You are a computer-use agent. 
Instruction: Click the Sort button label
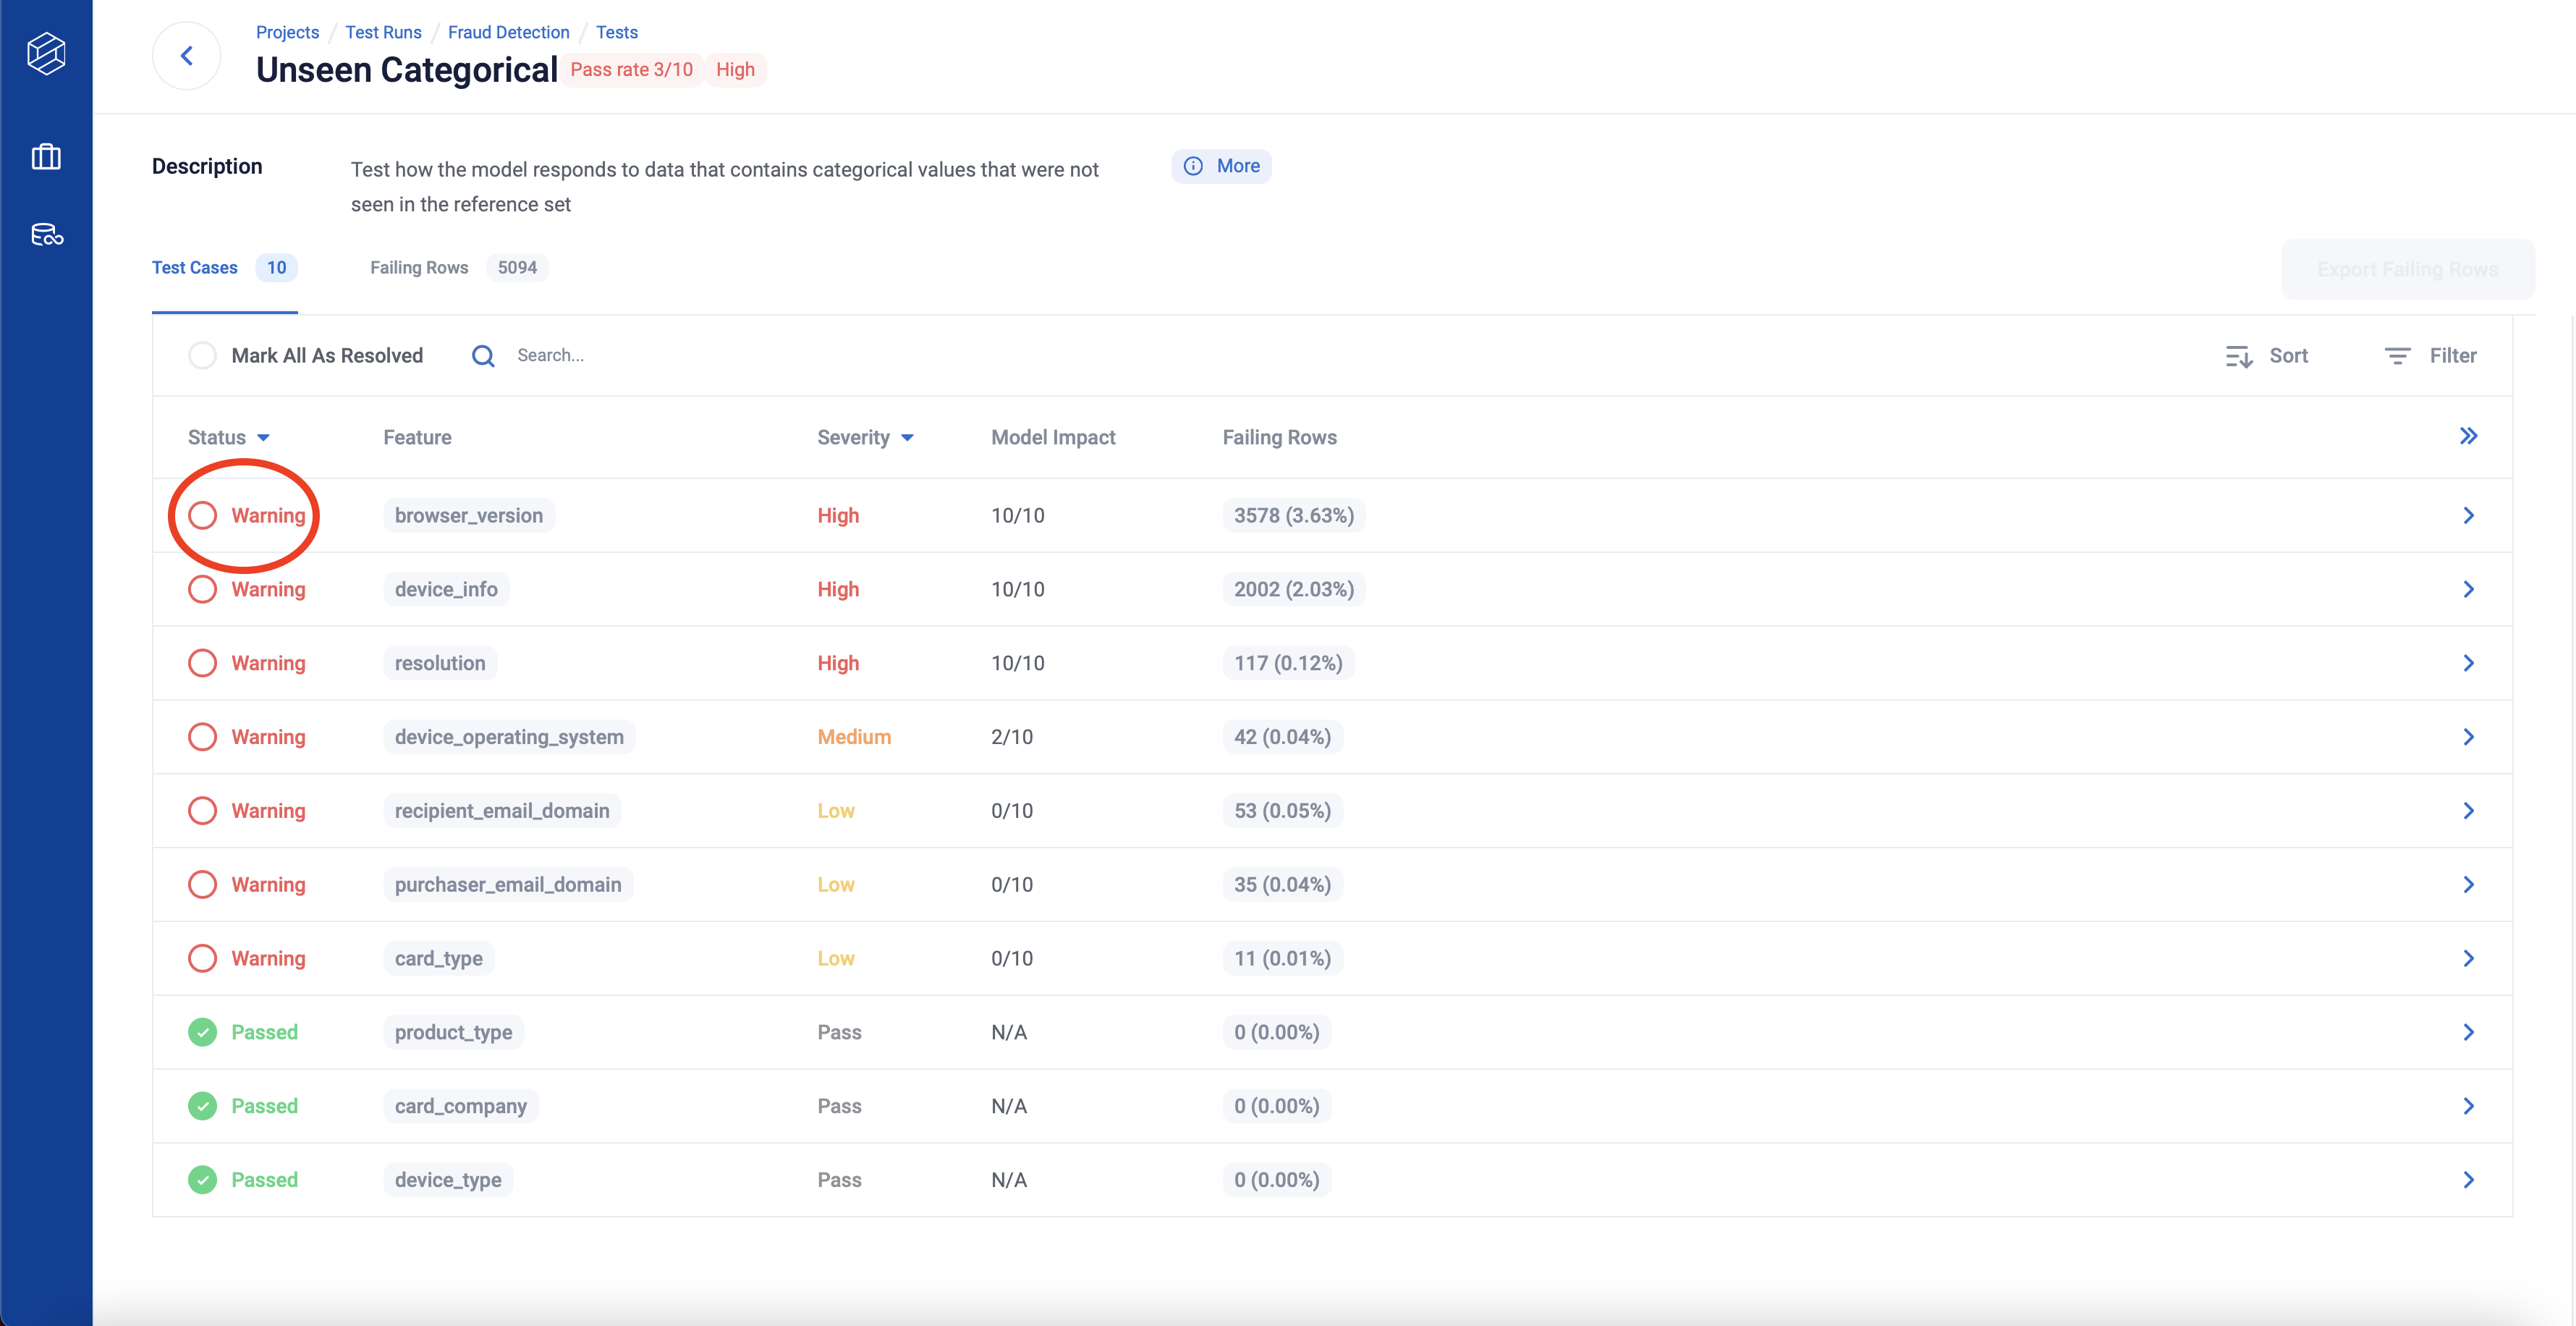tap(2288, 356)
